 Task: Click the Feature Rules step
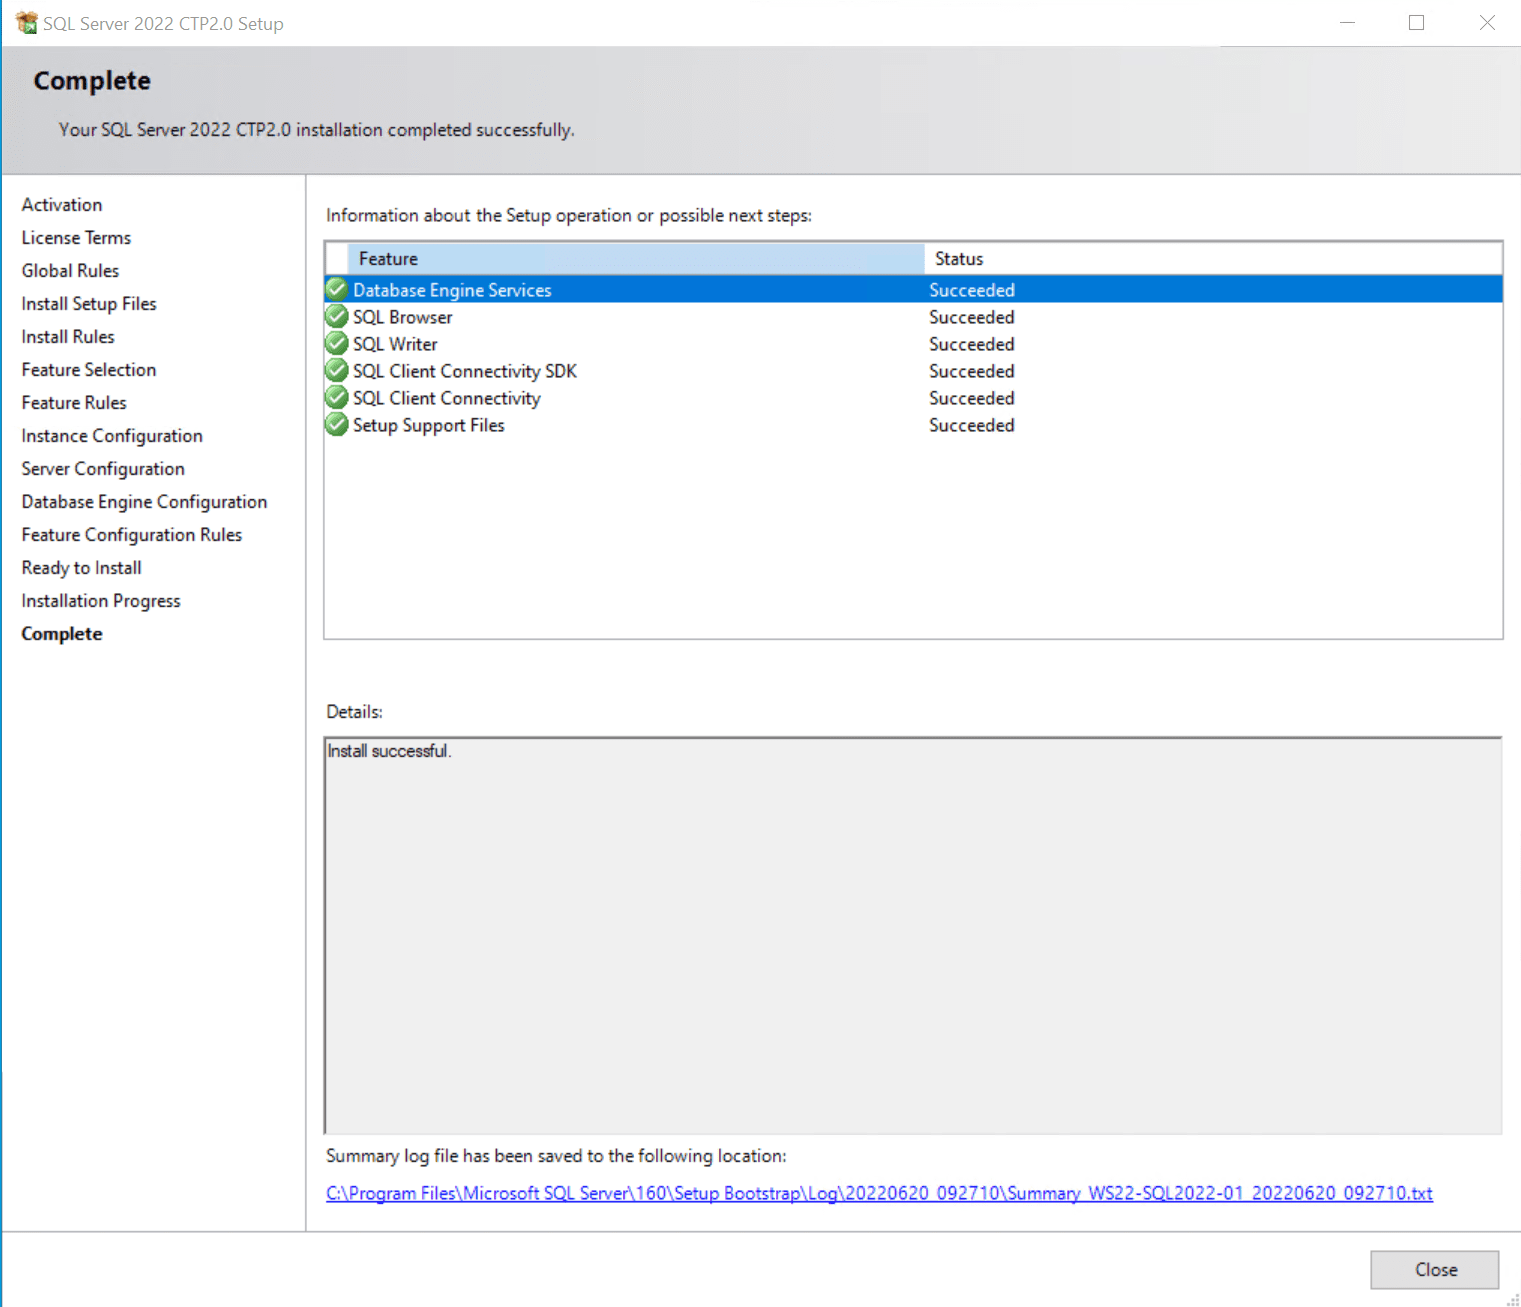pos(74,403)
